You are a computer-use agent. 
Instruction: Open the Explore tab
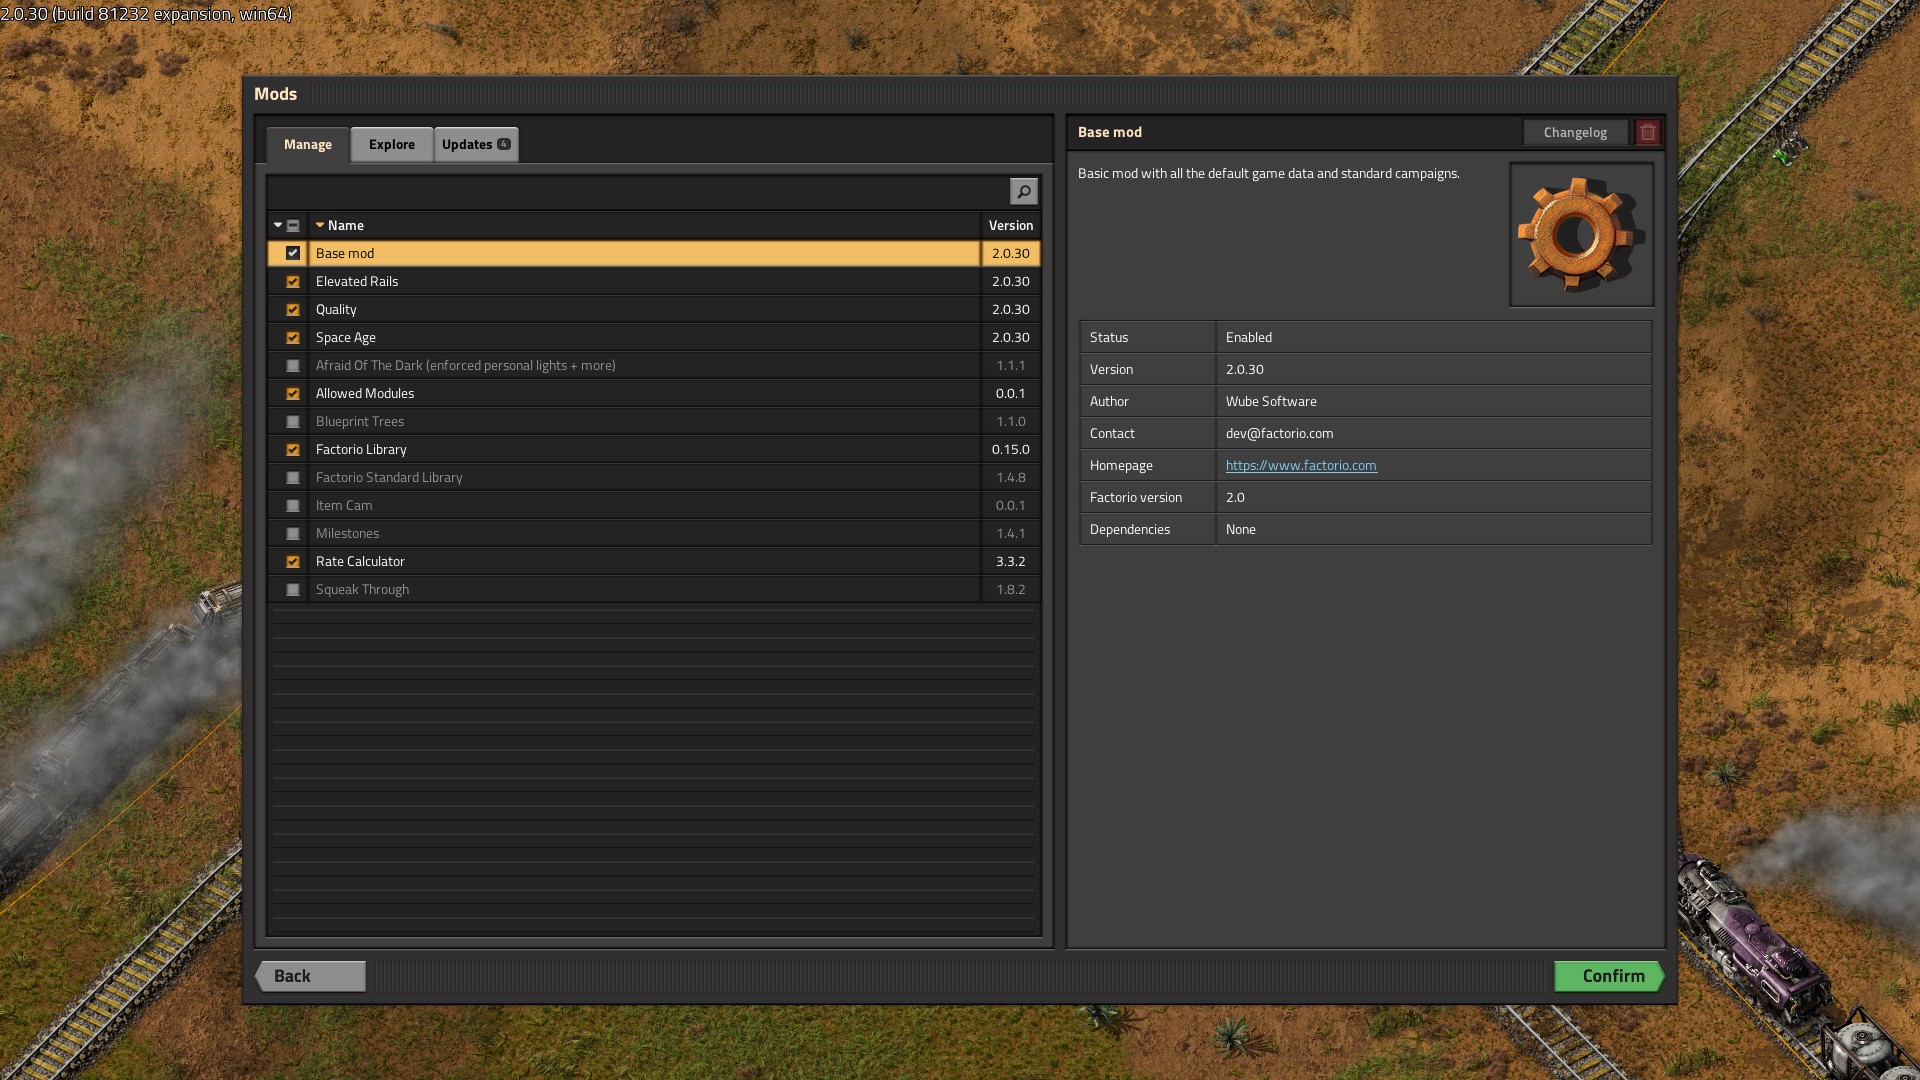pos(391,144)
